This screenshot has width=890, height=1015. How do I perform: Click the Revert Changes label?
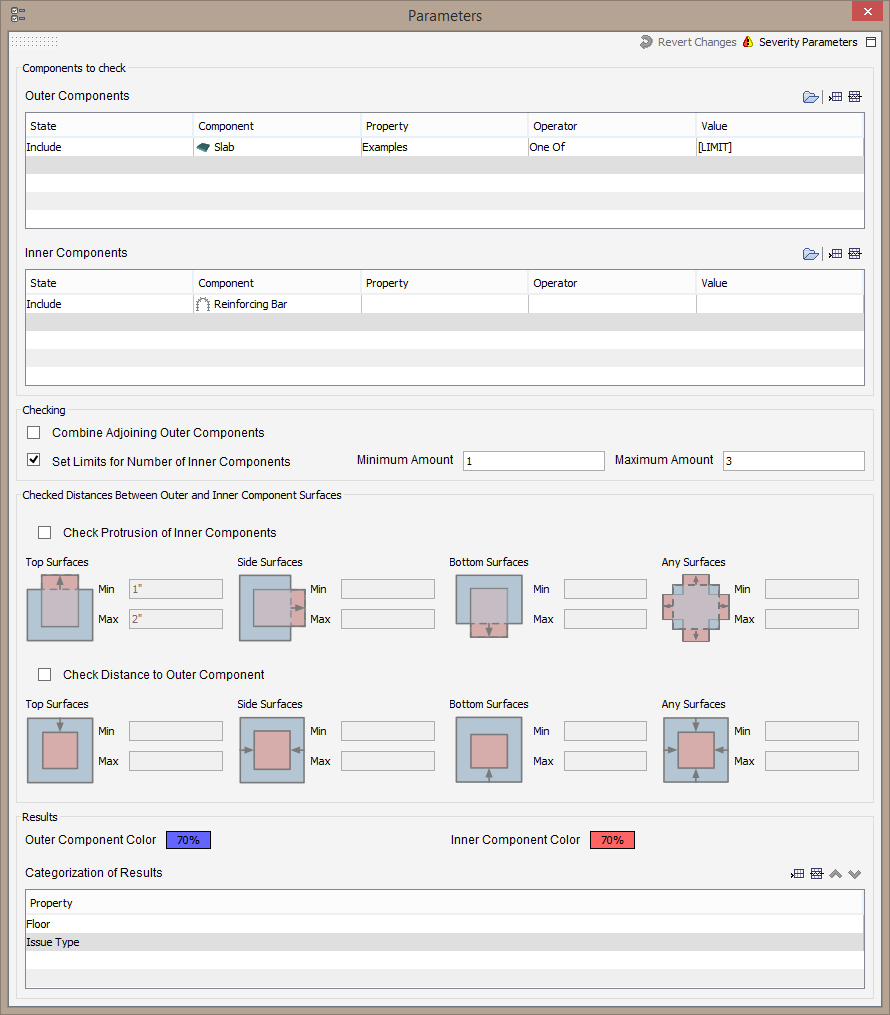(x=697, y=42)
